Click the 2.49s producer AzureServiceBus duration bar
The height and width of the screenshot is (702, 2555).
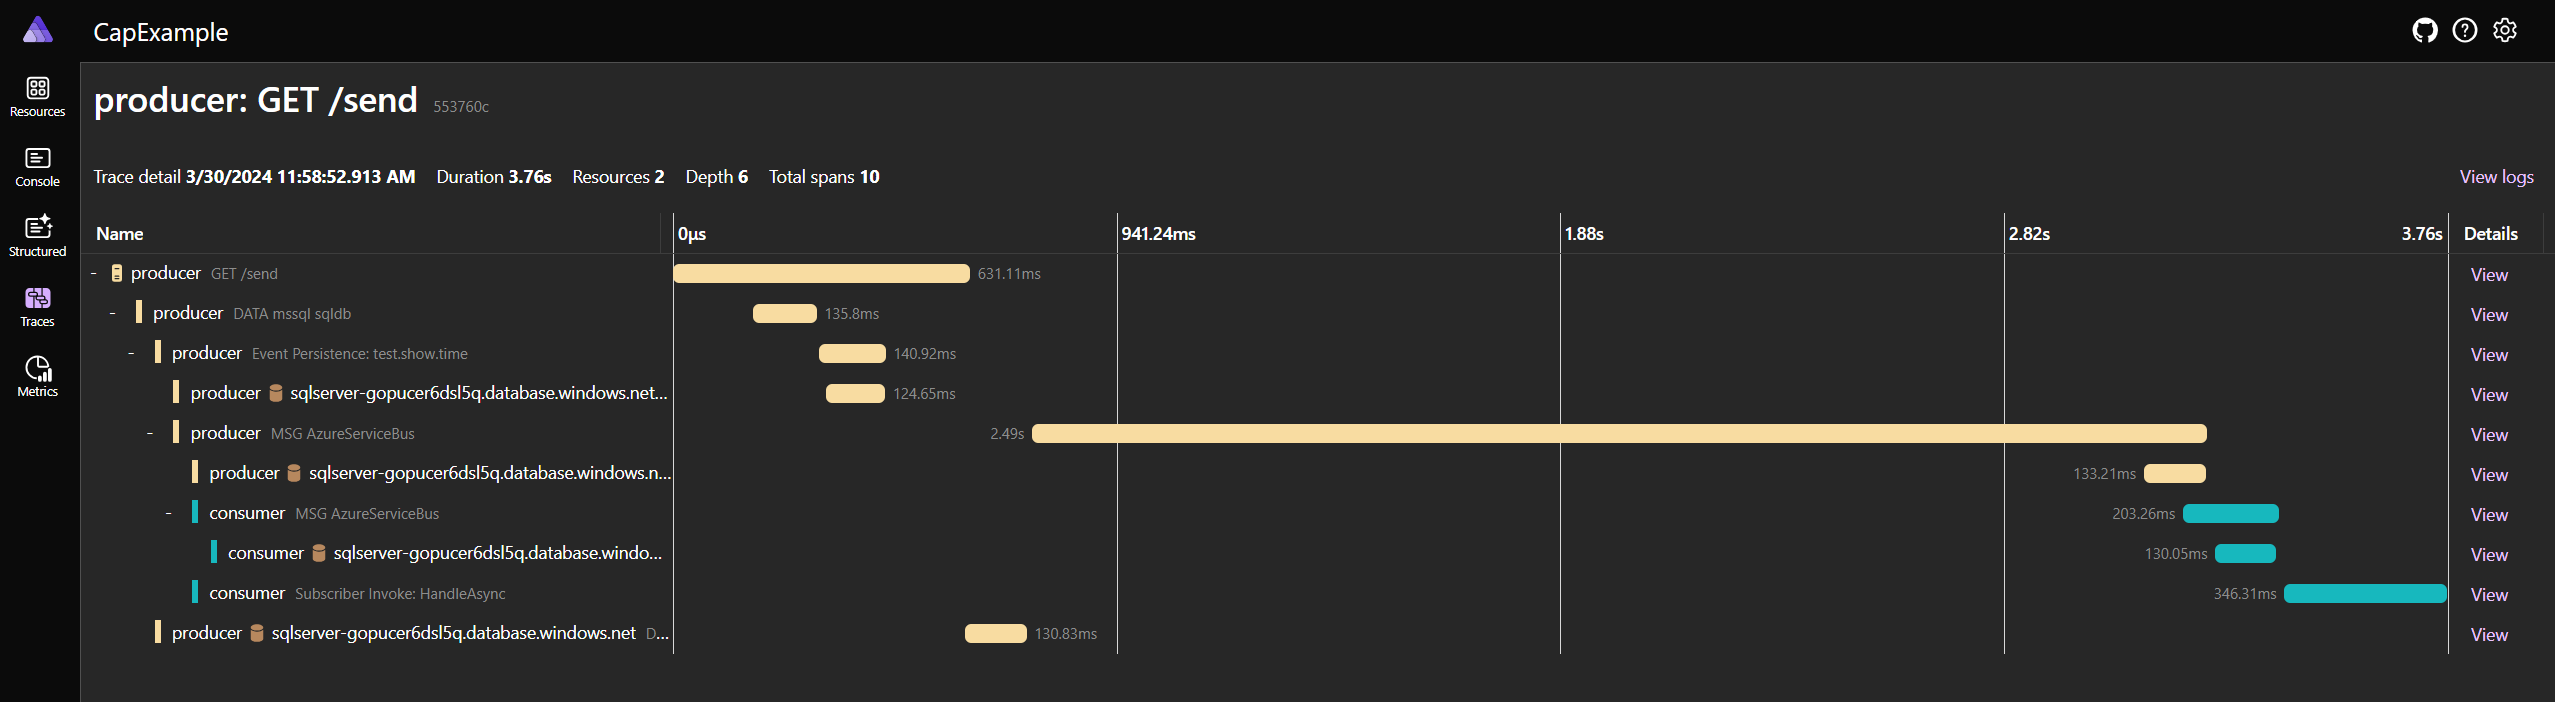tap(1618, 434)
